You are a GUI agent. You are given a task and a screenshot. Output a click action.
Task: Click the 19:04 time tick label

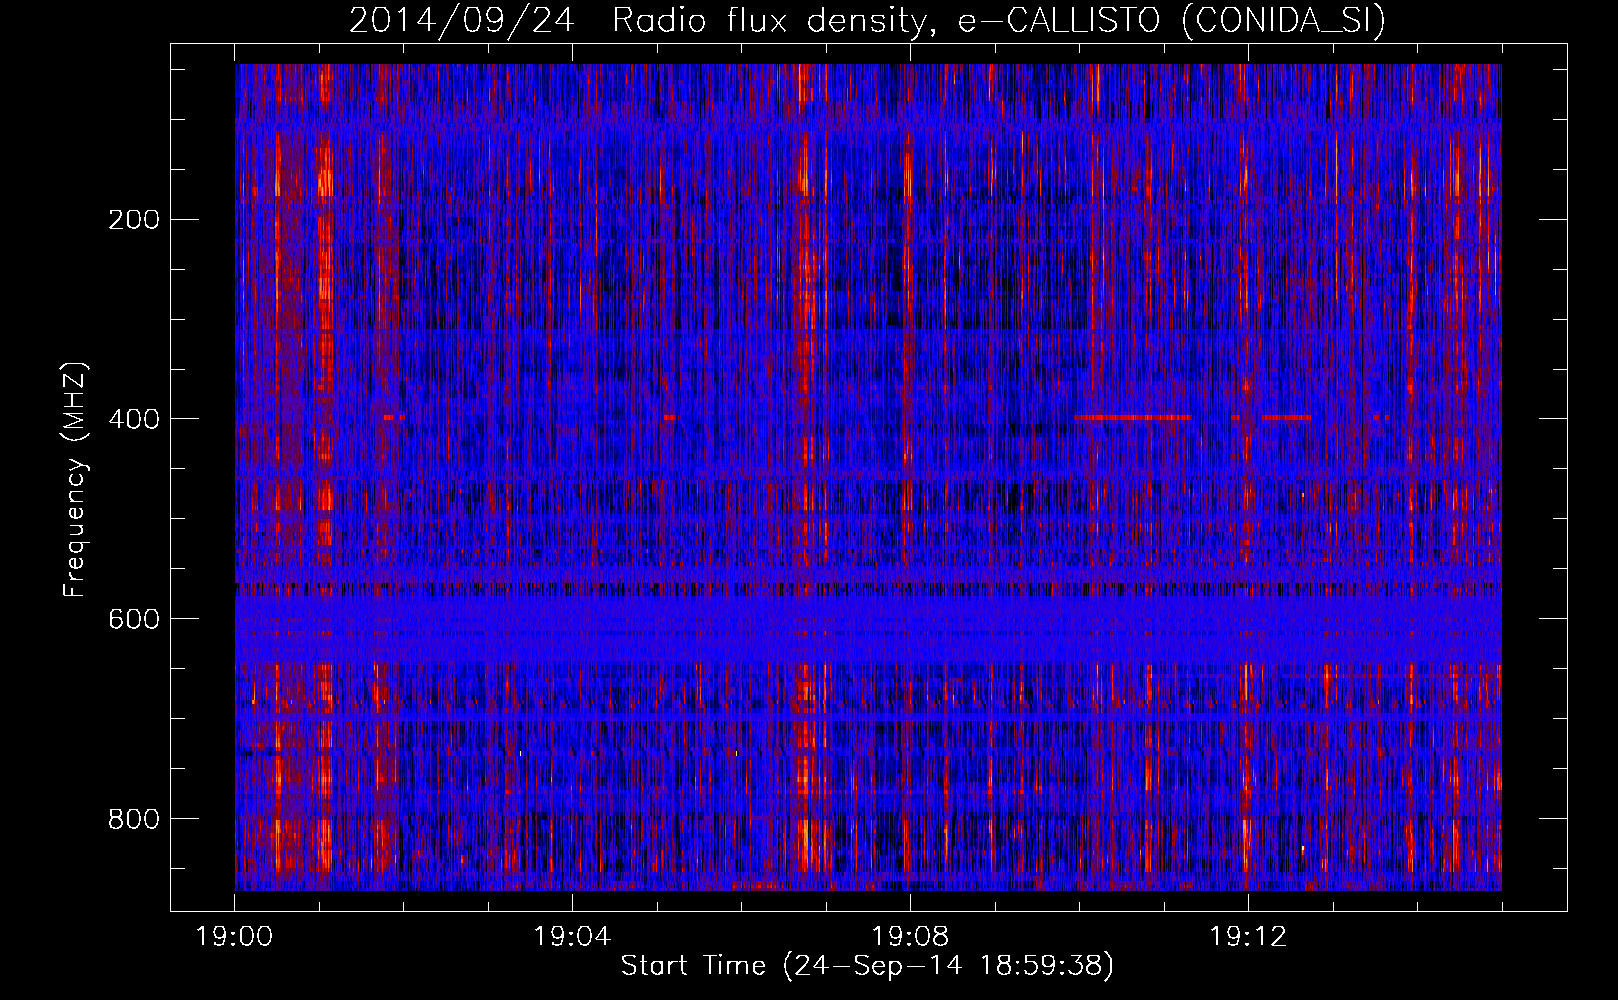point(572,937)
